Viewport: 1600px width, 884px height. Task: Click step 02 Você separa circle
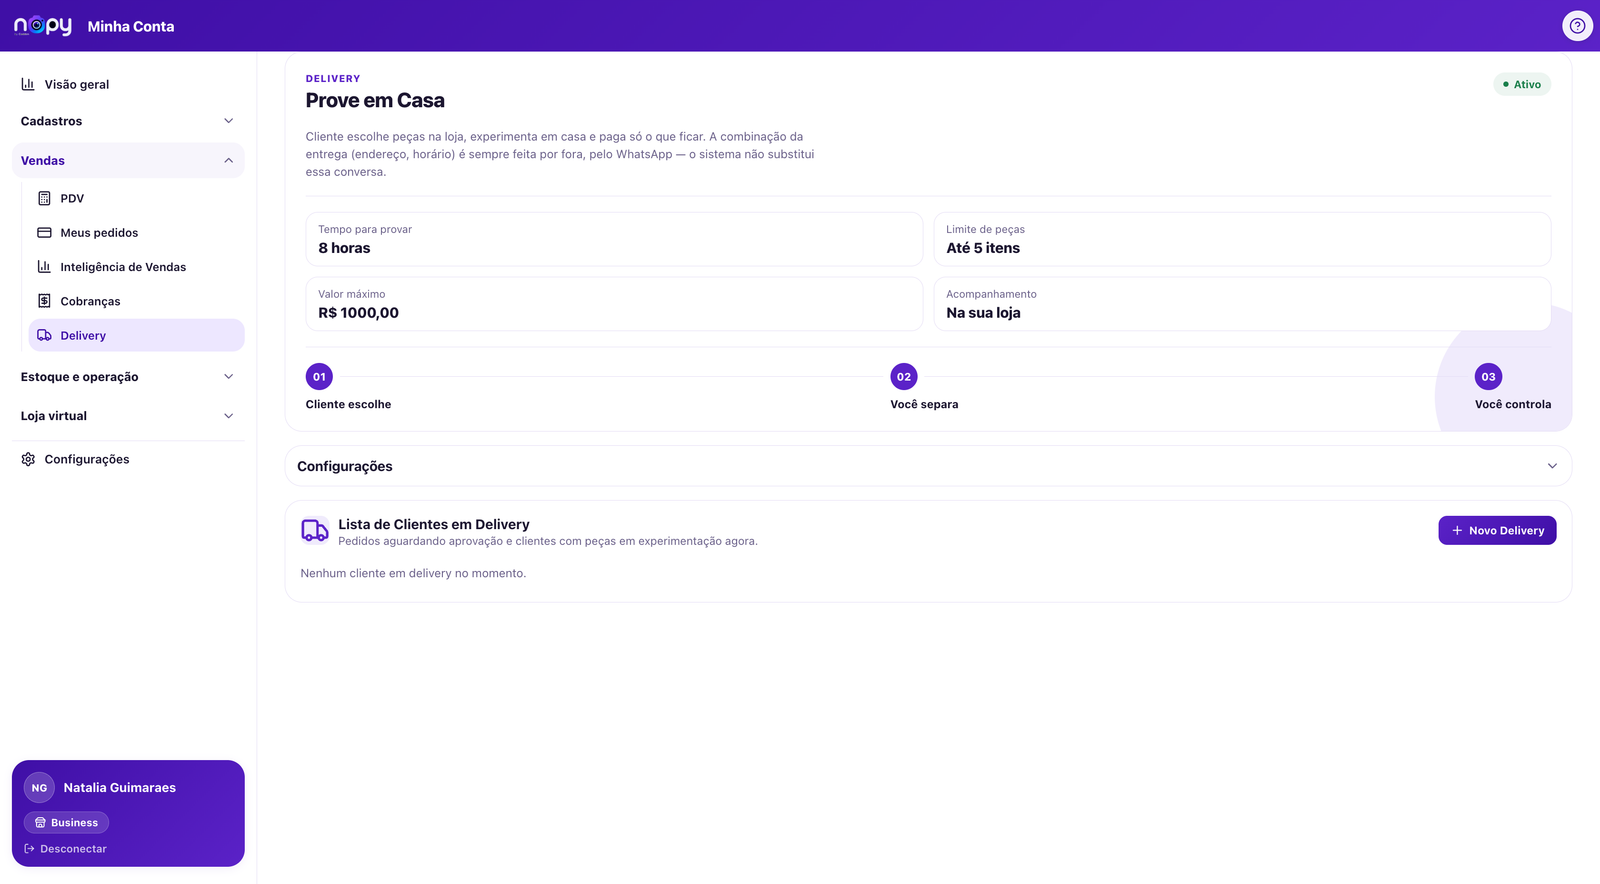click(x=904, y=377)
